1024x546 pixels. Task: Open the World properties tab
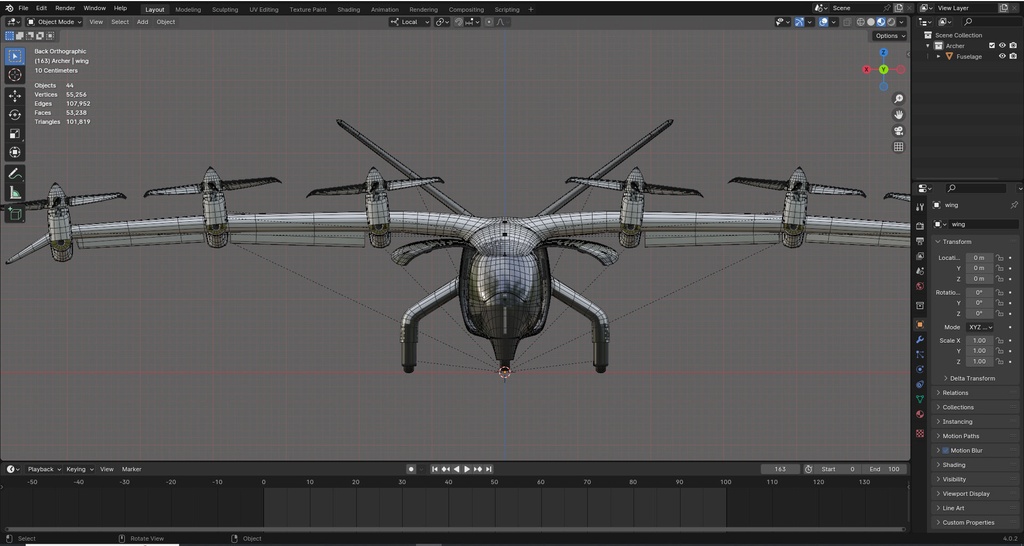920,286
